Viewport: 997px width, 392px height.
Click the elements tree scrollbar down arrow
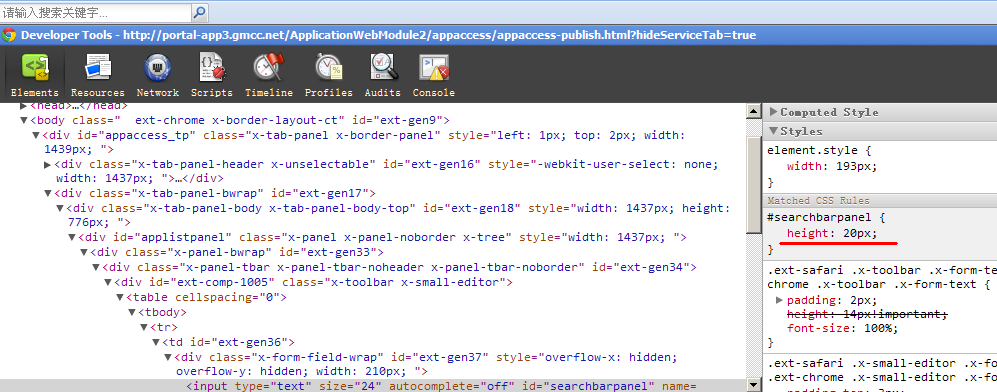[x=753, y=385]
